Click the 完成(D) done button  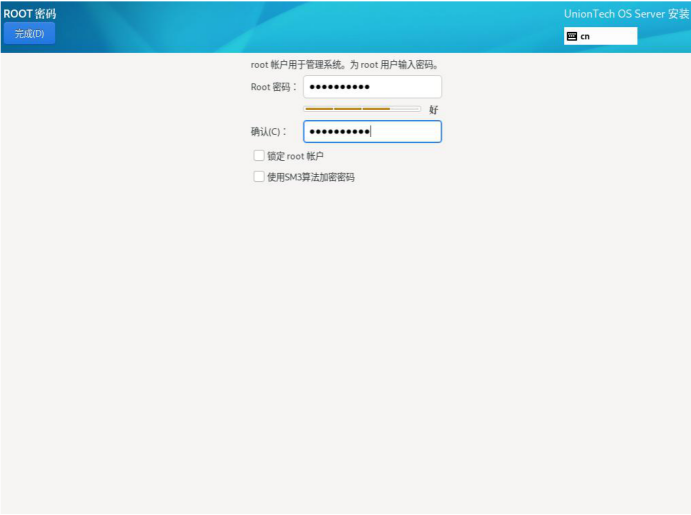(x=29, y=33)
